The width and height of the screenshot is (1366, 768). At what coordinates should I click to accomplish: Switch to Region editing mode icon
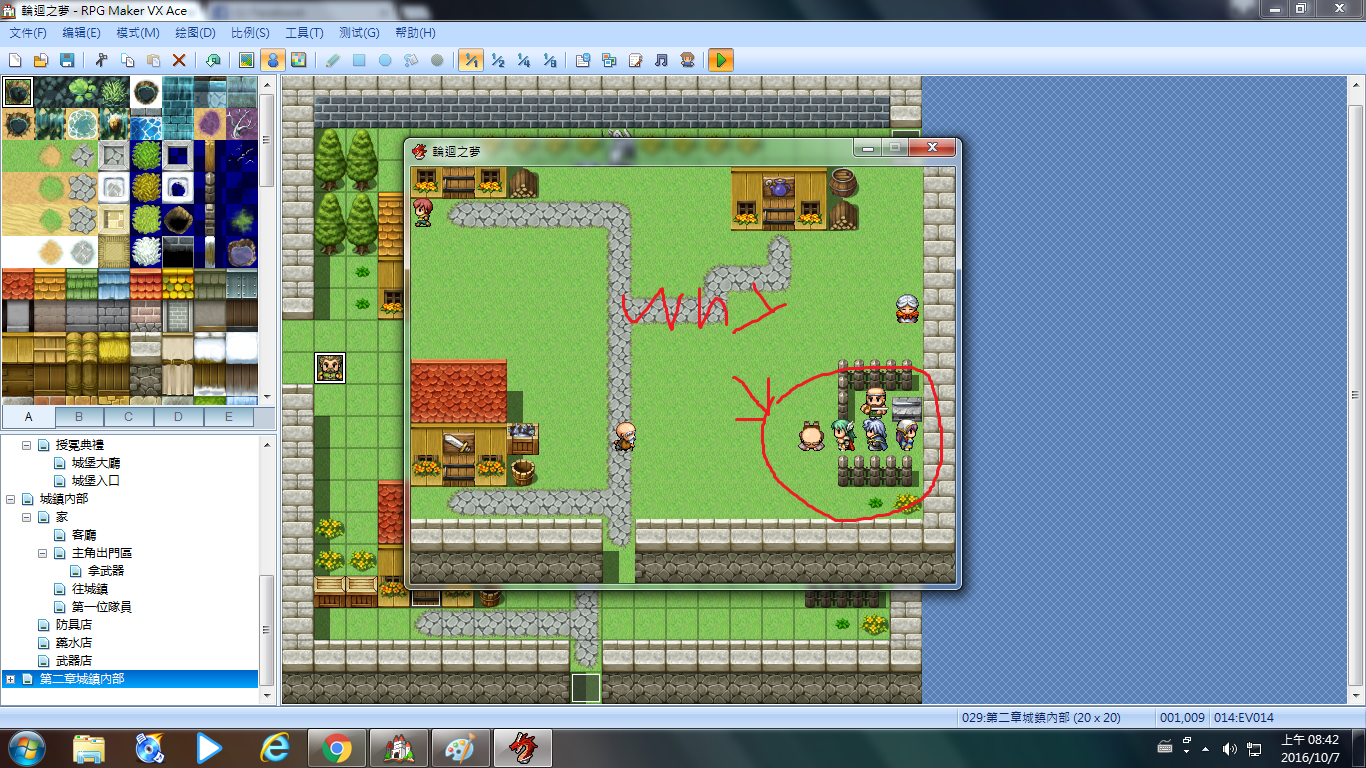[x=298, y=60]
